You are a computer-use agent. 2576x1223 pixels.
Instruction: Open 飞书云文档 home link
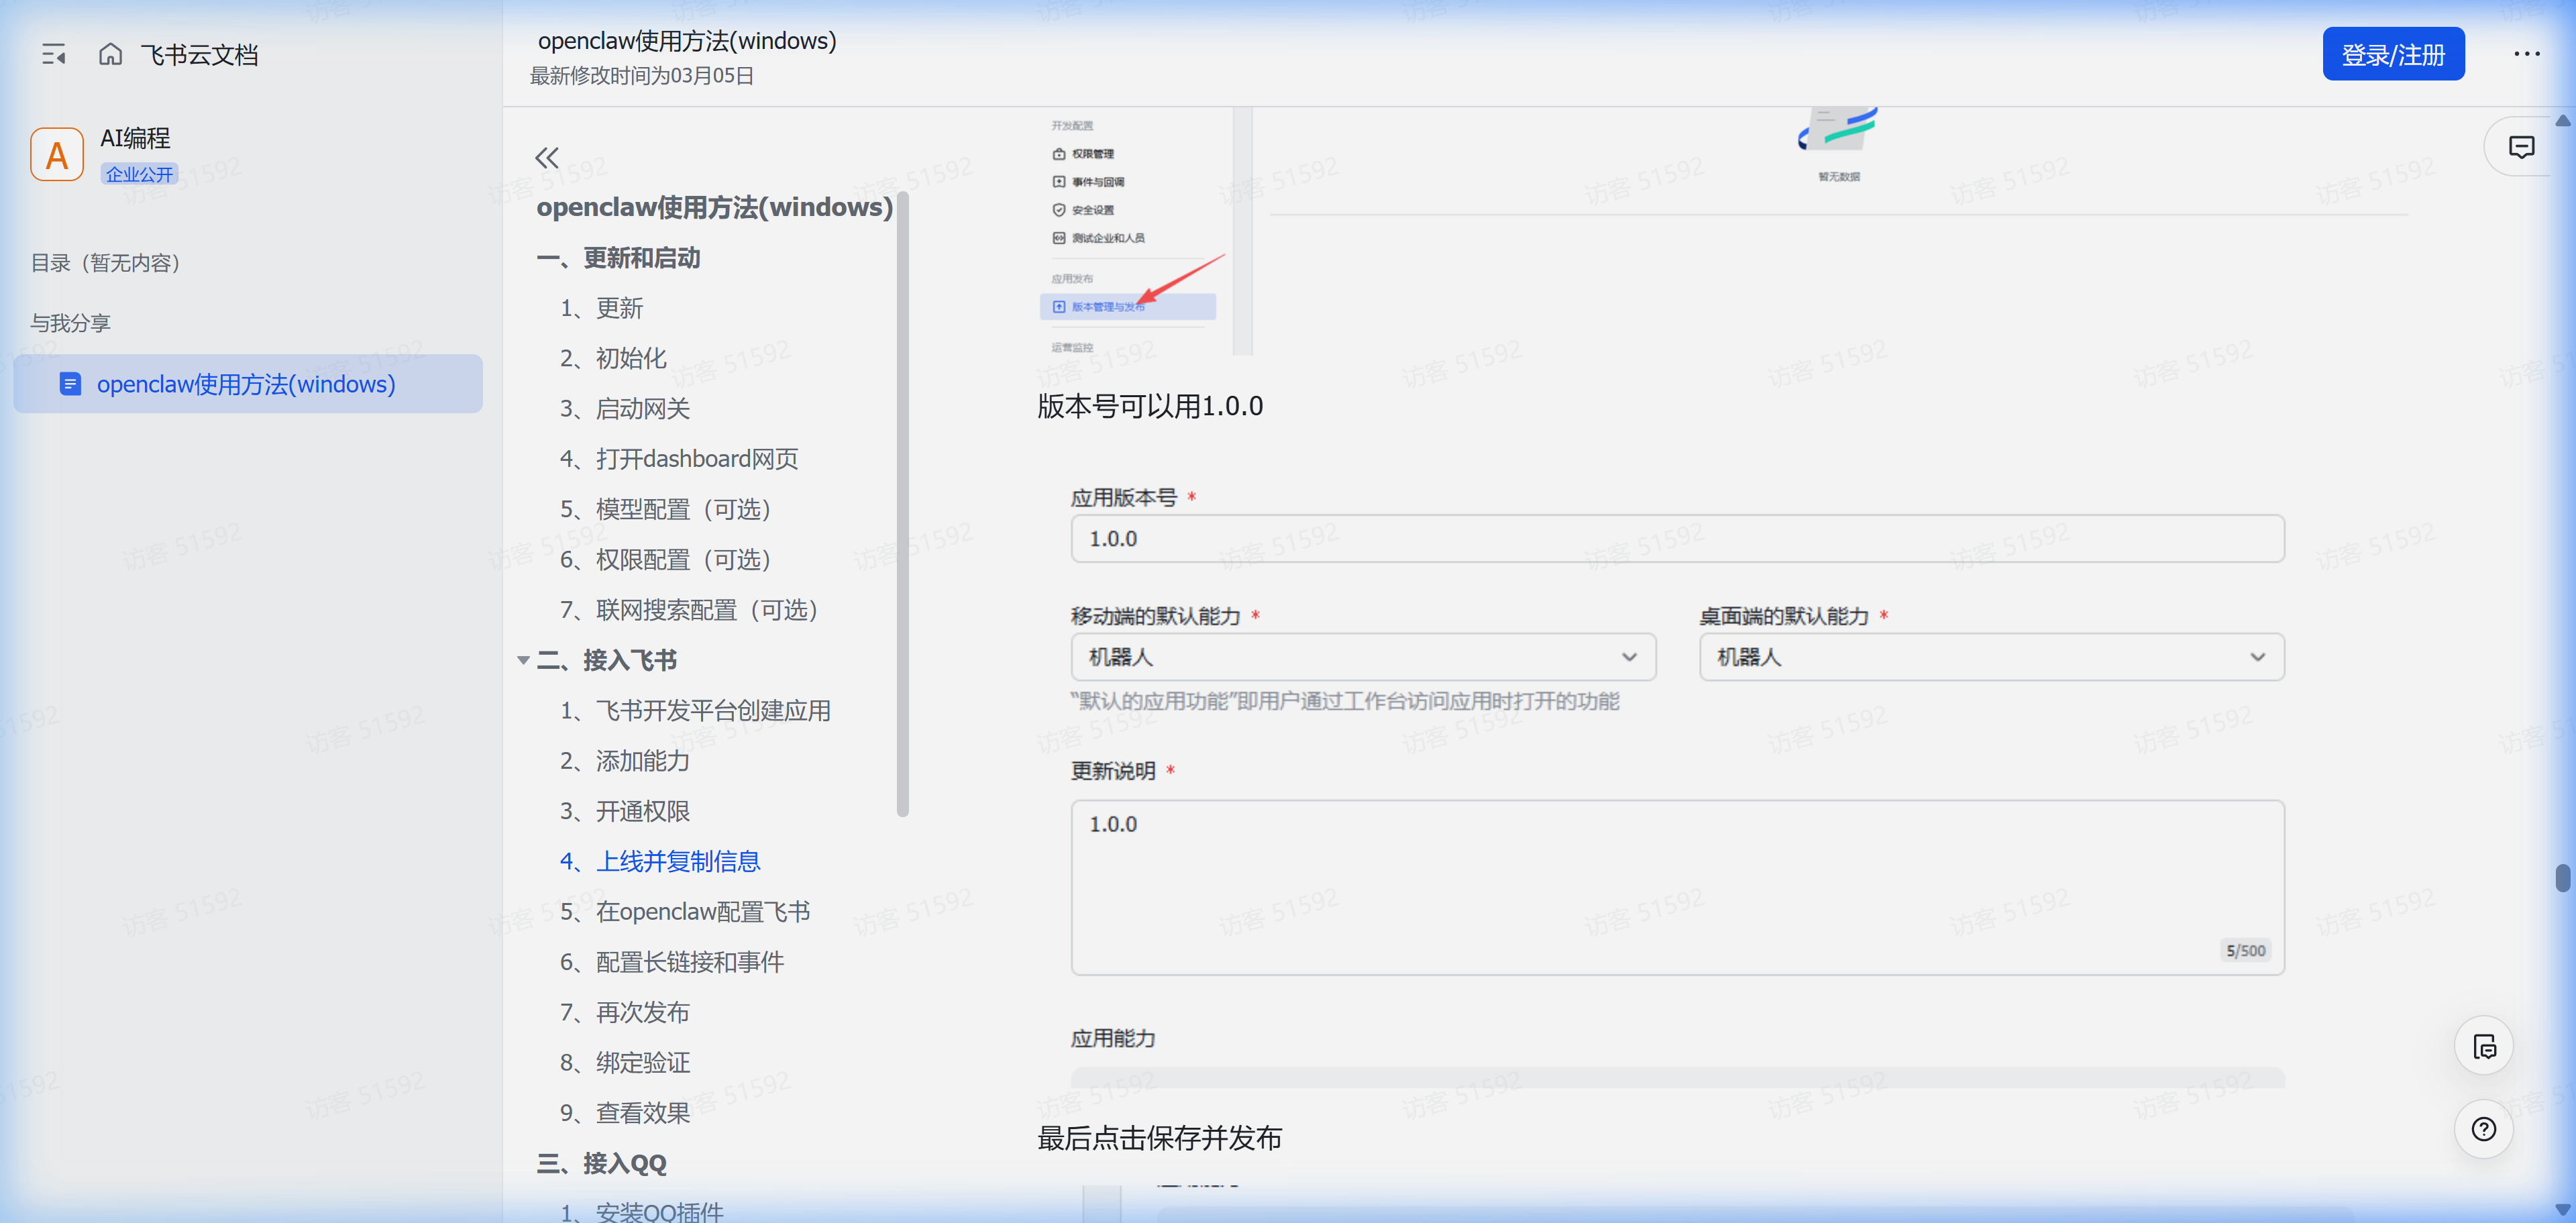coord(199,55)
